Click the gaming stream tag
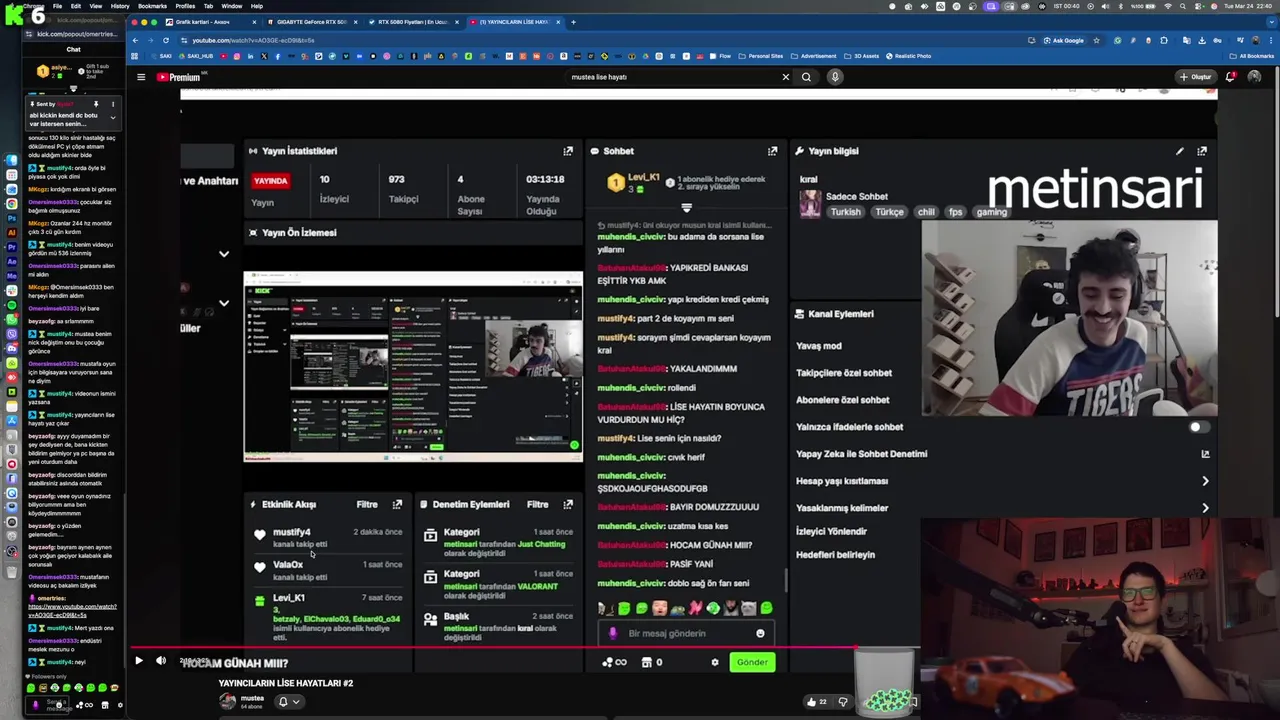1280x720 pixels. [x=991, y=212]
